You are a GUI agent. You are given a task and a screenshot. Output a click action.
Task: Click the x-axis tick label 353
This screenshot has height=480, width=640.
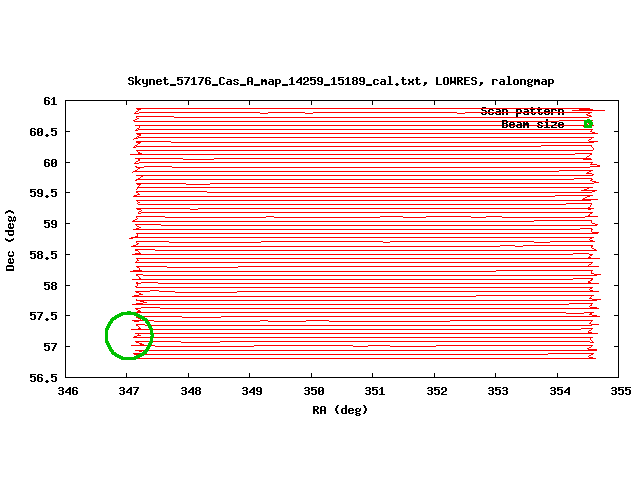click(x=498, y=391)
